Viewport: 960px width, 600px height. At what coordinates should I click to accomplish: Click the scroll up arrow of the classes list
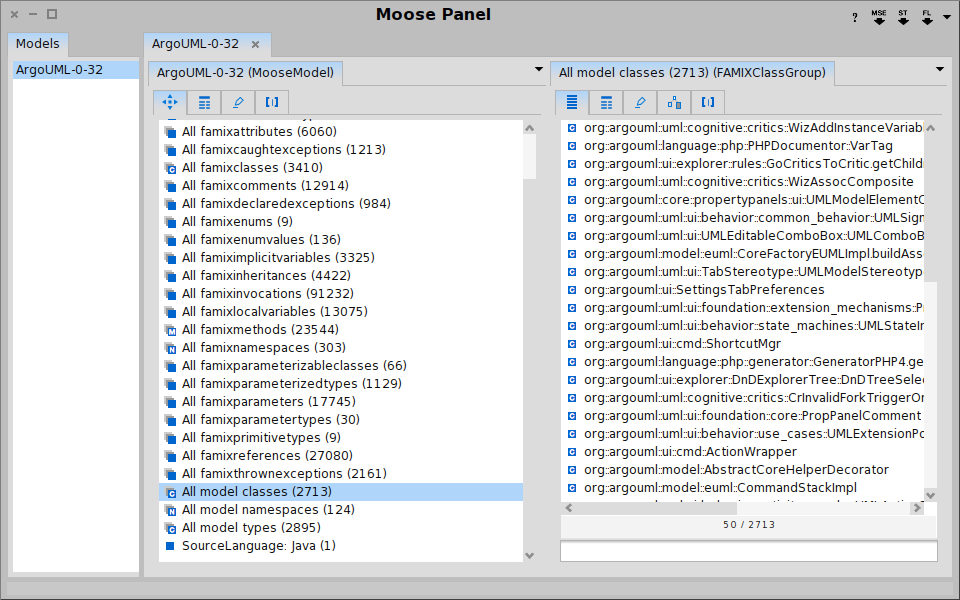pyautogui.click(x=931, y=128)
